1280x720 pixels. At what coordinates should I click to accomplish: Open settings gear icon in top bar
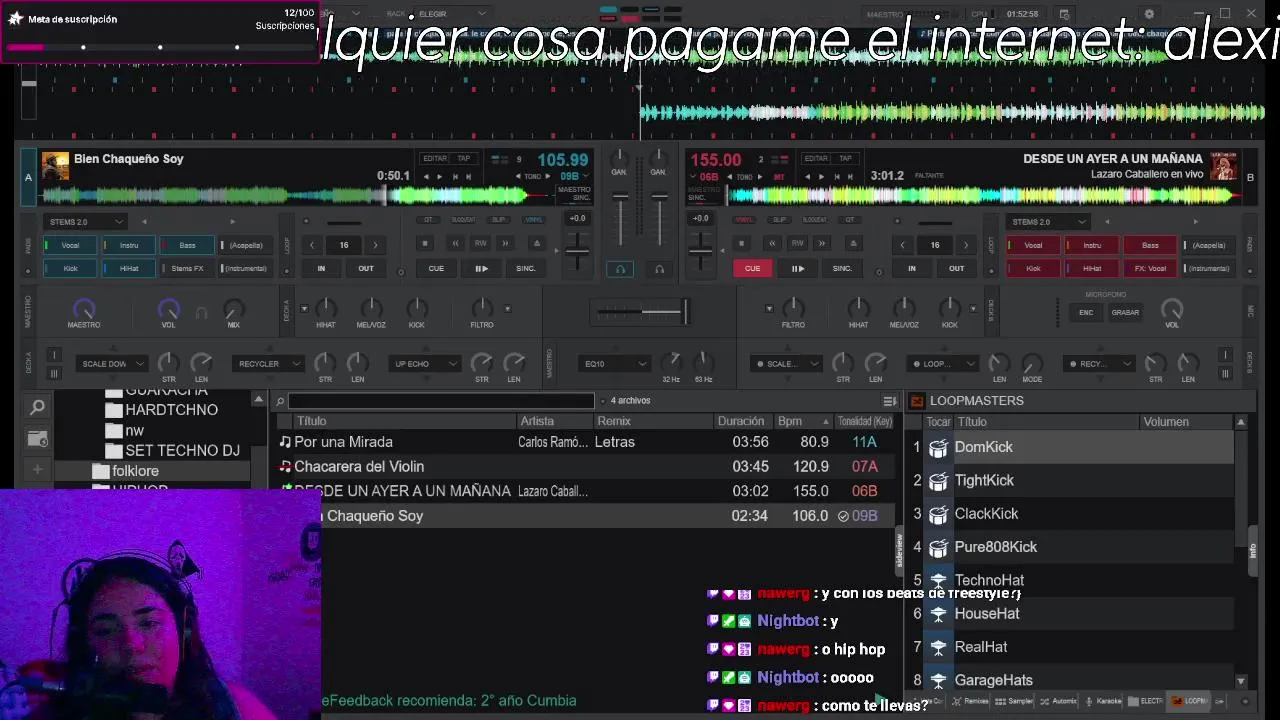(1149, 14)
